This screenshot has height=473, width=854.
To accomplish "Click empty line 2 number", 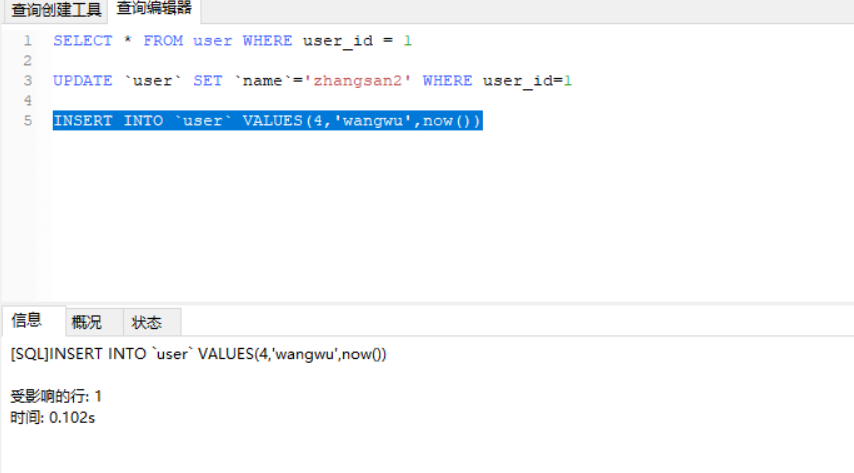I will [28, 60].
